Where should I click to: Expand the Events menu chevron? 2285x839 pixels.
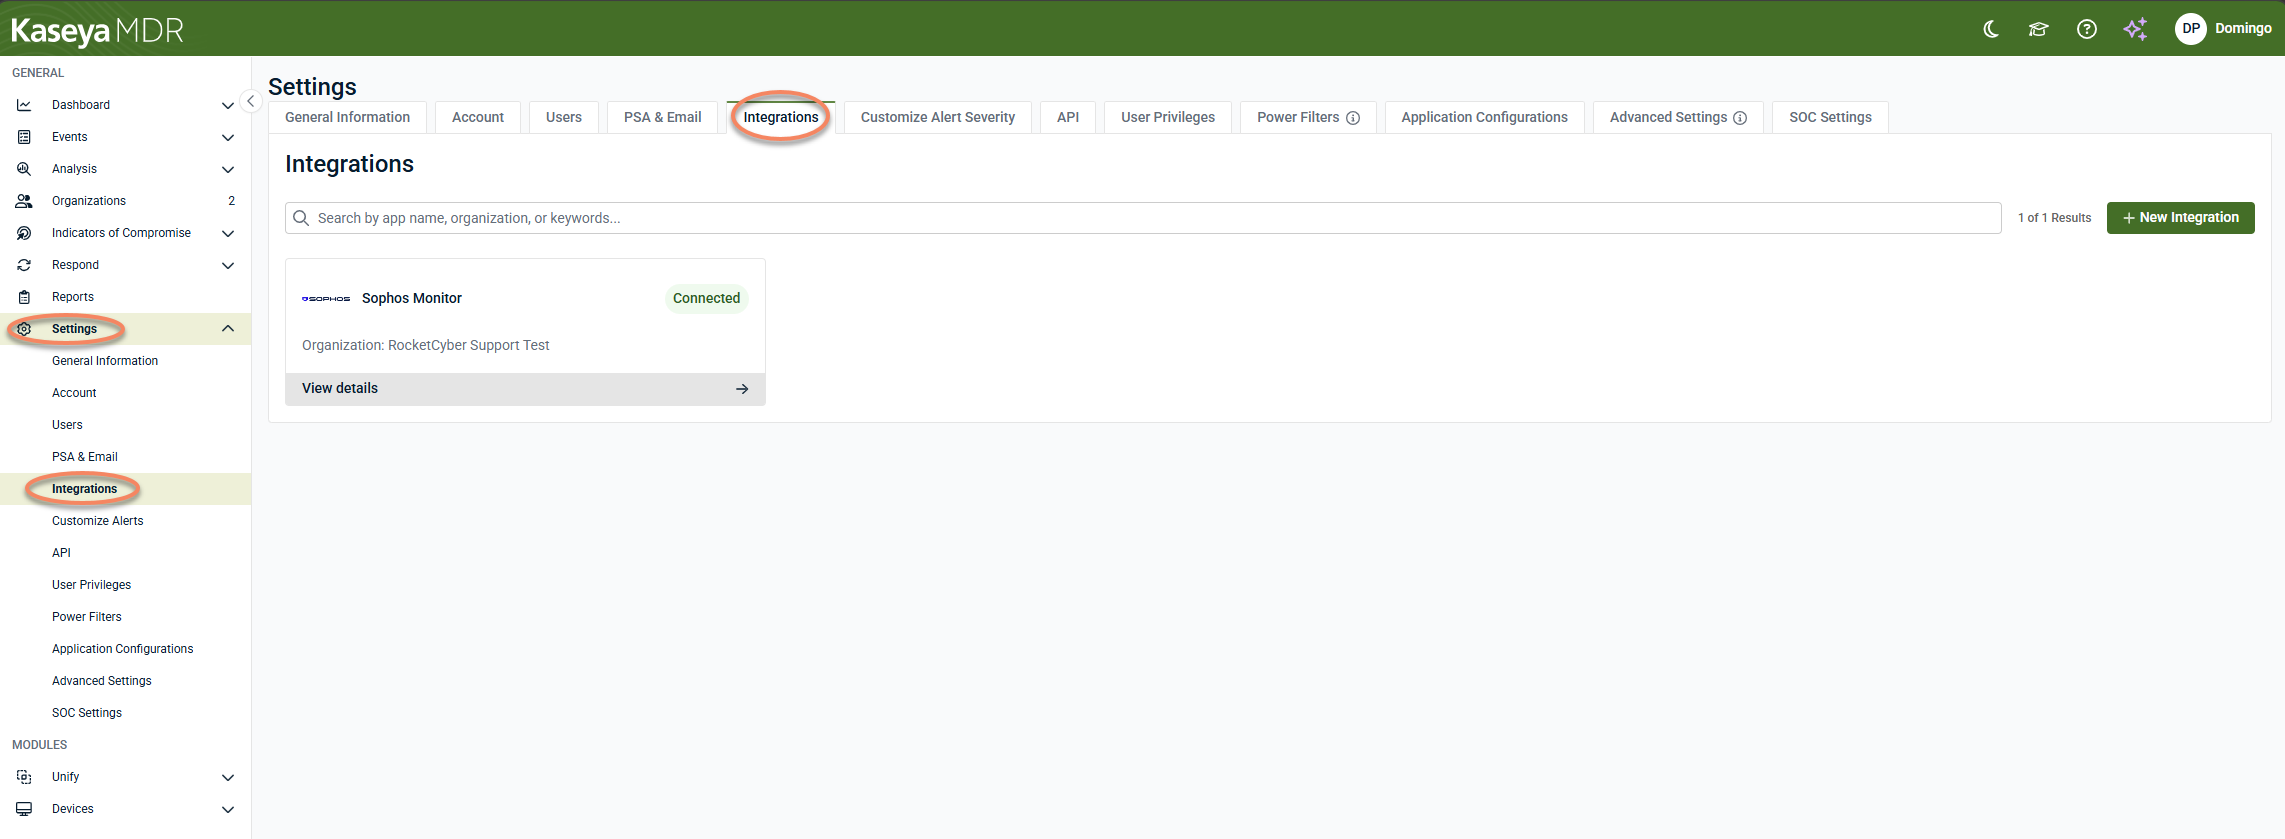click(x=228, y=137)
